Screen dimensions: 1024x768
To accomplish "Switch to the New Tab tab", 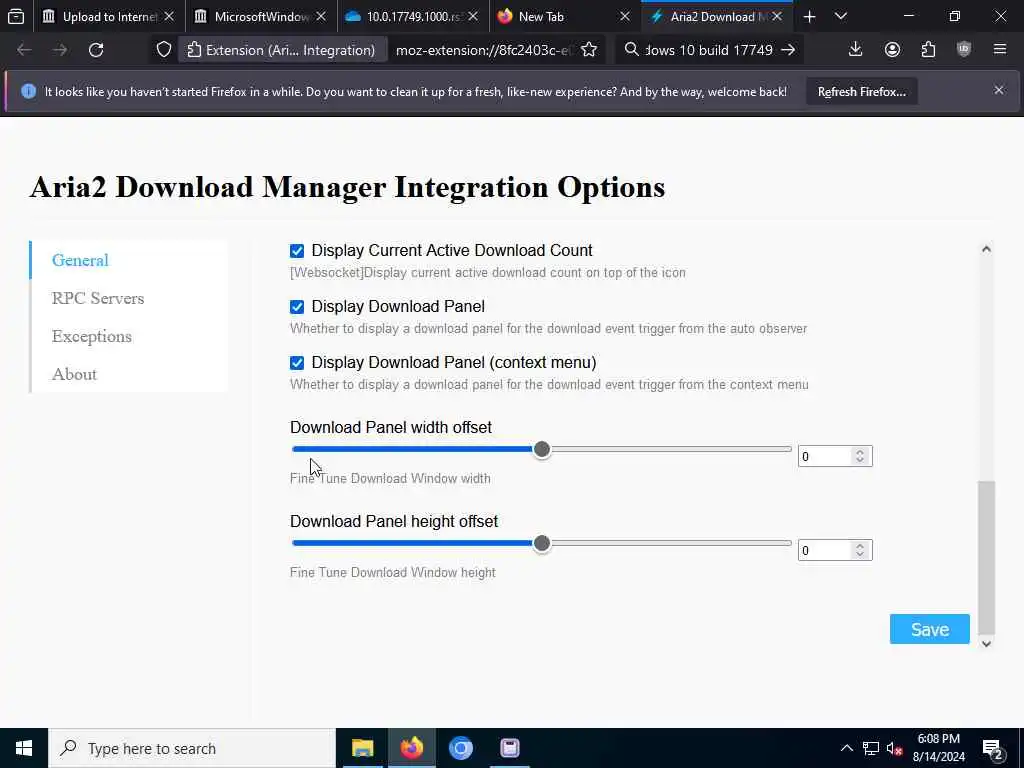I will click(563, 16).
